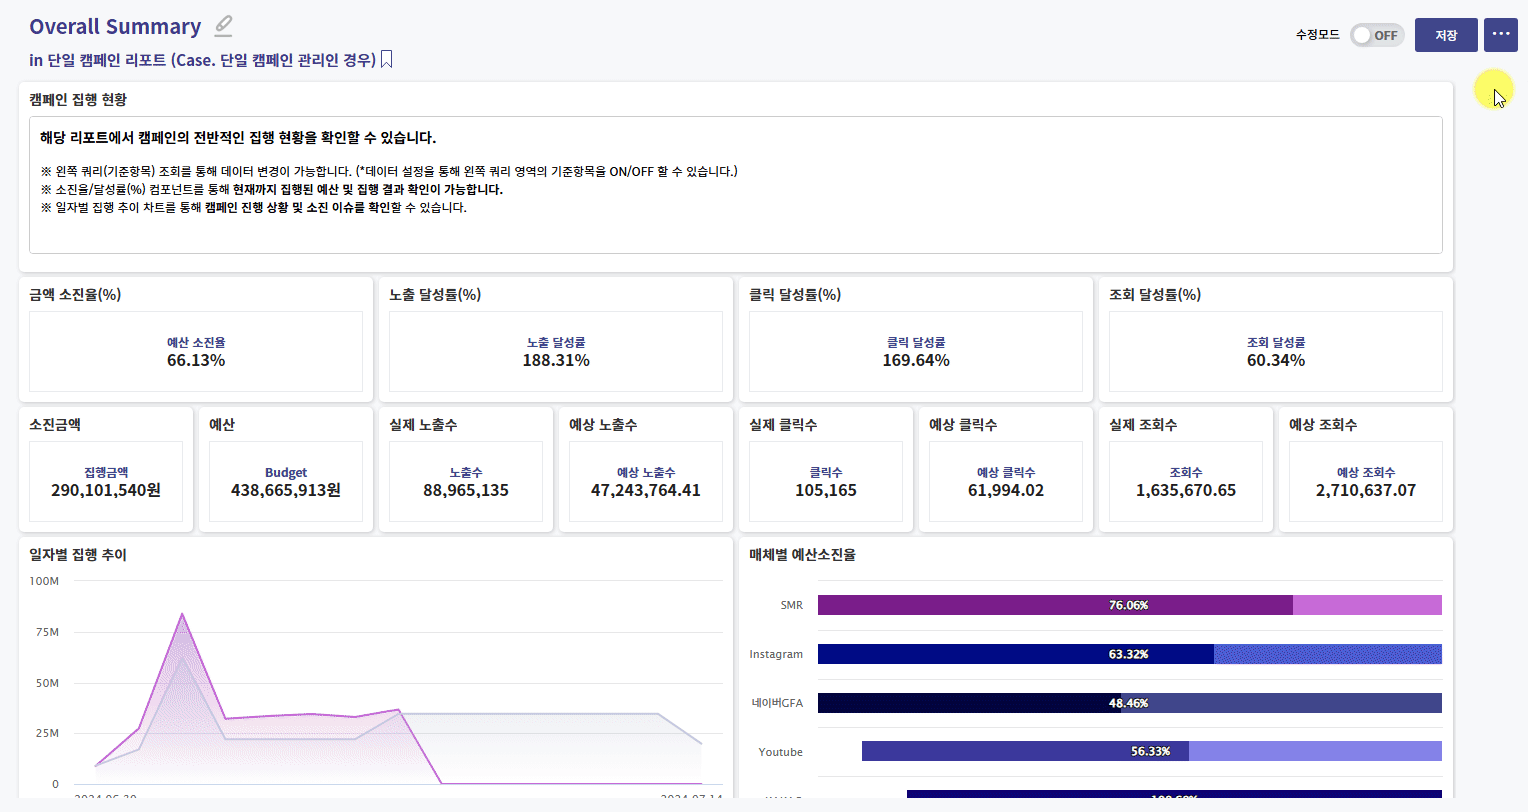
Task: Open the three-dot more options menu
Action: click(1501, 35)
